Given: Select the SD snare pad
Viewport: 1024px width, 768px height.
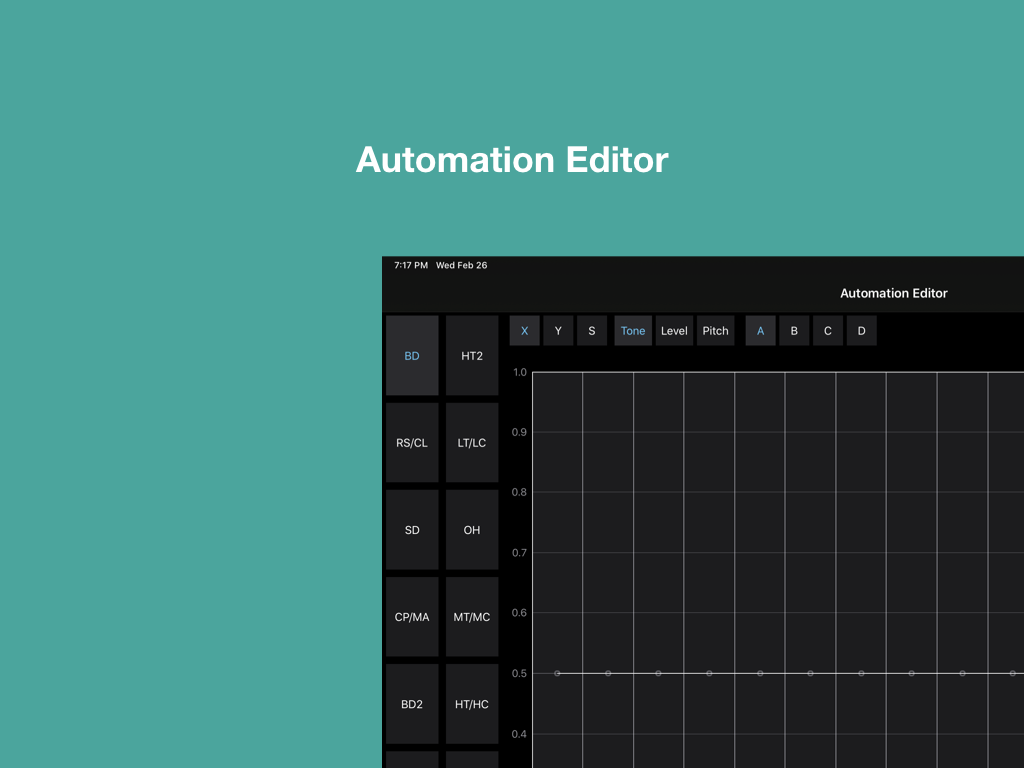Looking at the screenshot, I should click(412, 530).
